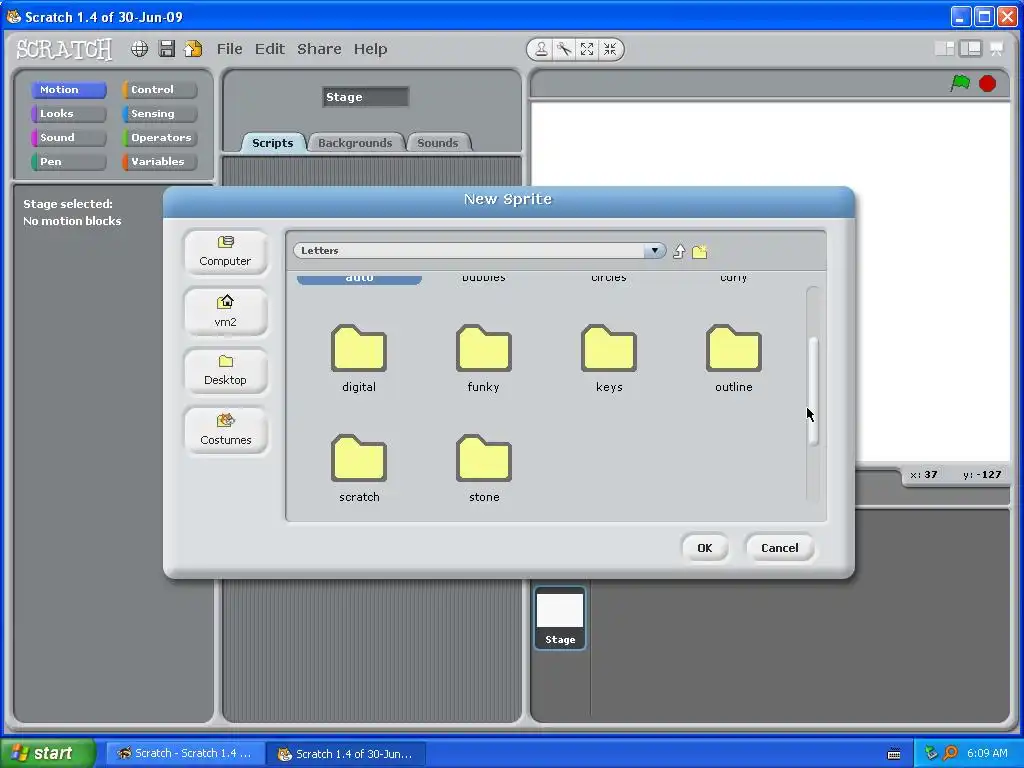Viewport: 1024px width, 768px height.
Task: Open the funky letters folder
Action: 484,359
